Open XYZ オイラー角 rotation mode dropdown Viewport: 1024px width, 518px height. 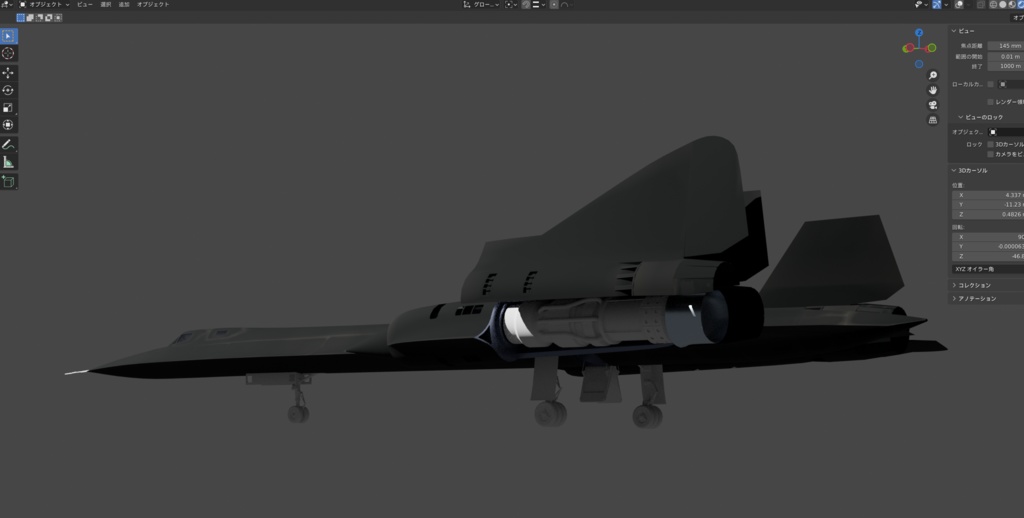point(988,269)
